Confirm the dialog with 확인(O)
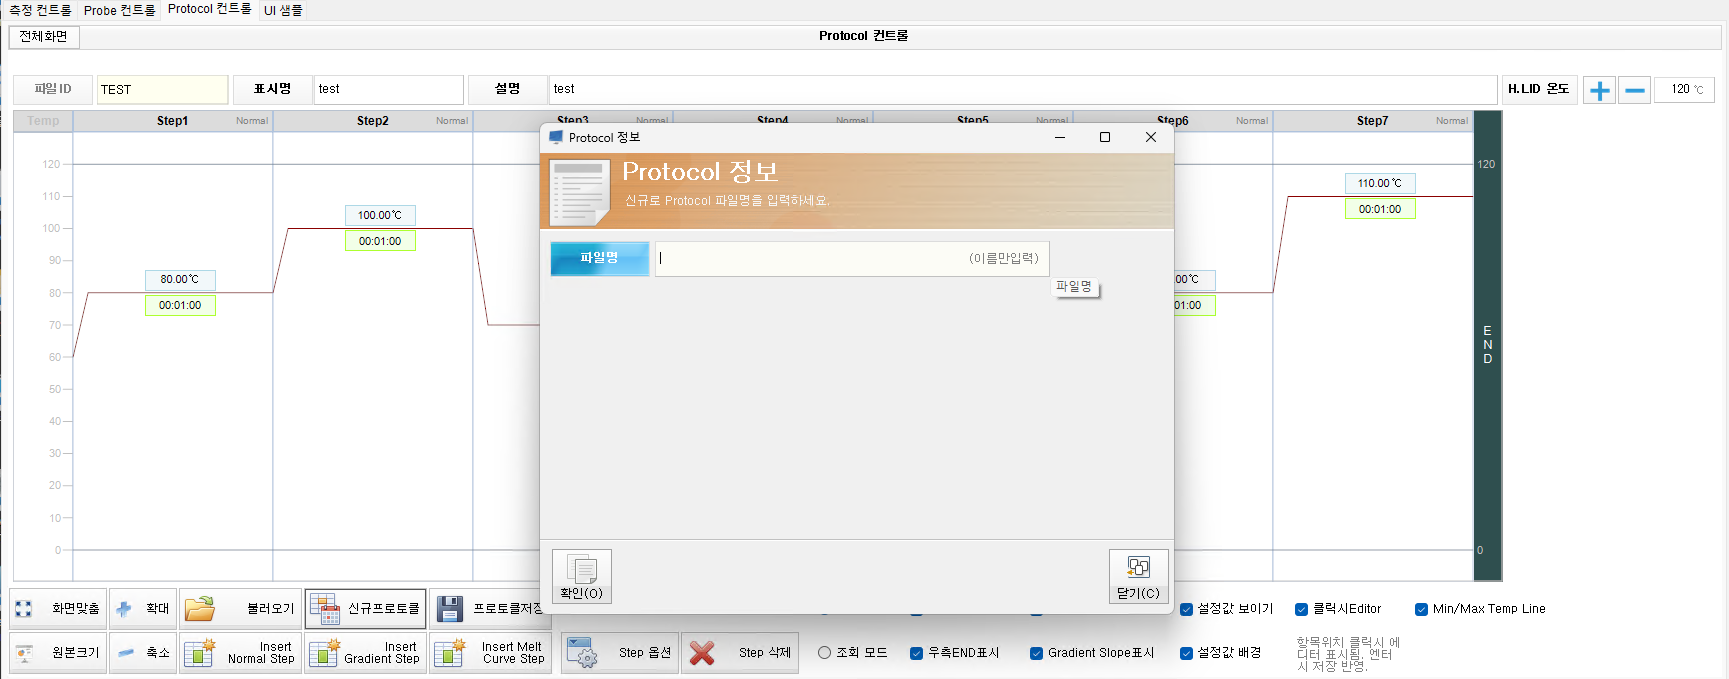Viewport: 1729px width, 679px height. click(581, 576)
